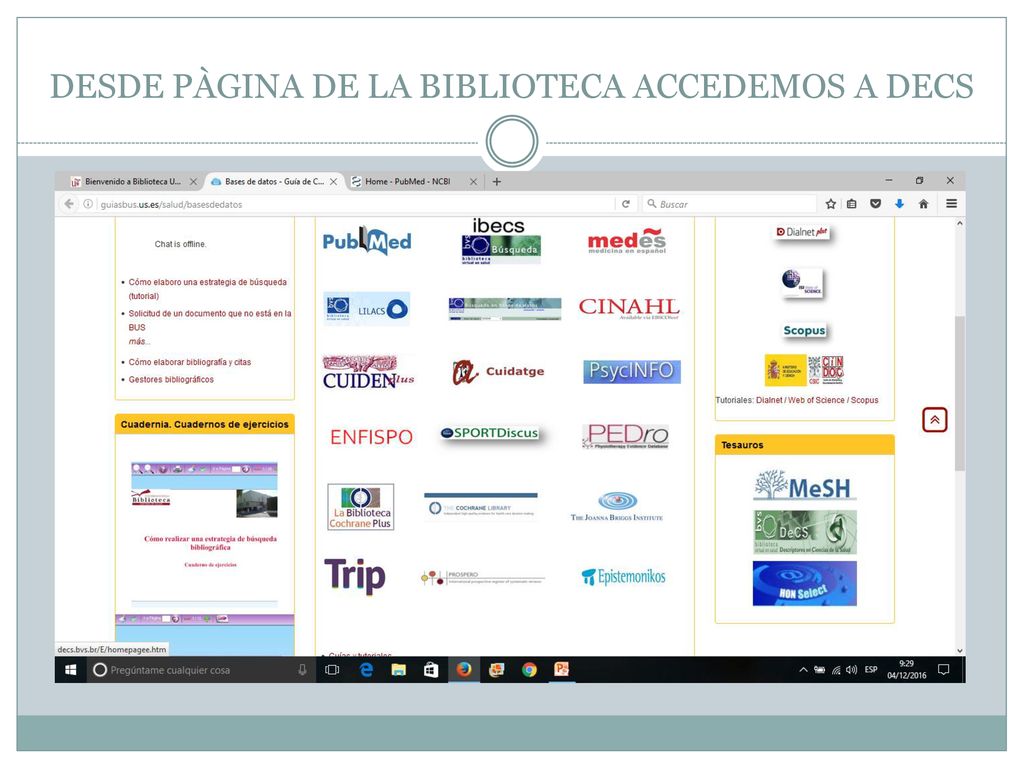This screenshot has width=1024, height=768.
Task: Open the medes medicina en español logo
Action: pos(627,241)
